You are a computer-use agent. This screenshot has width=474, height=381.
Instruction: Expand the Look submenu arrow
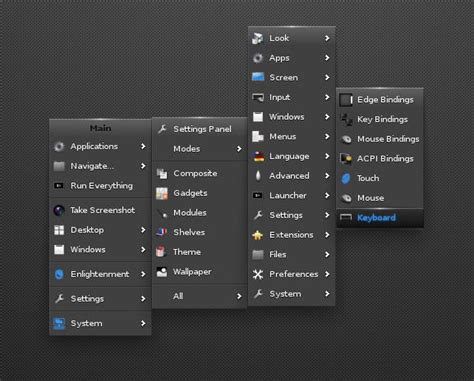(x=327, y=38)
